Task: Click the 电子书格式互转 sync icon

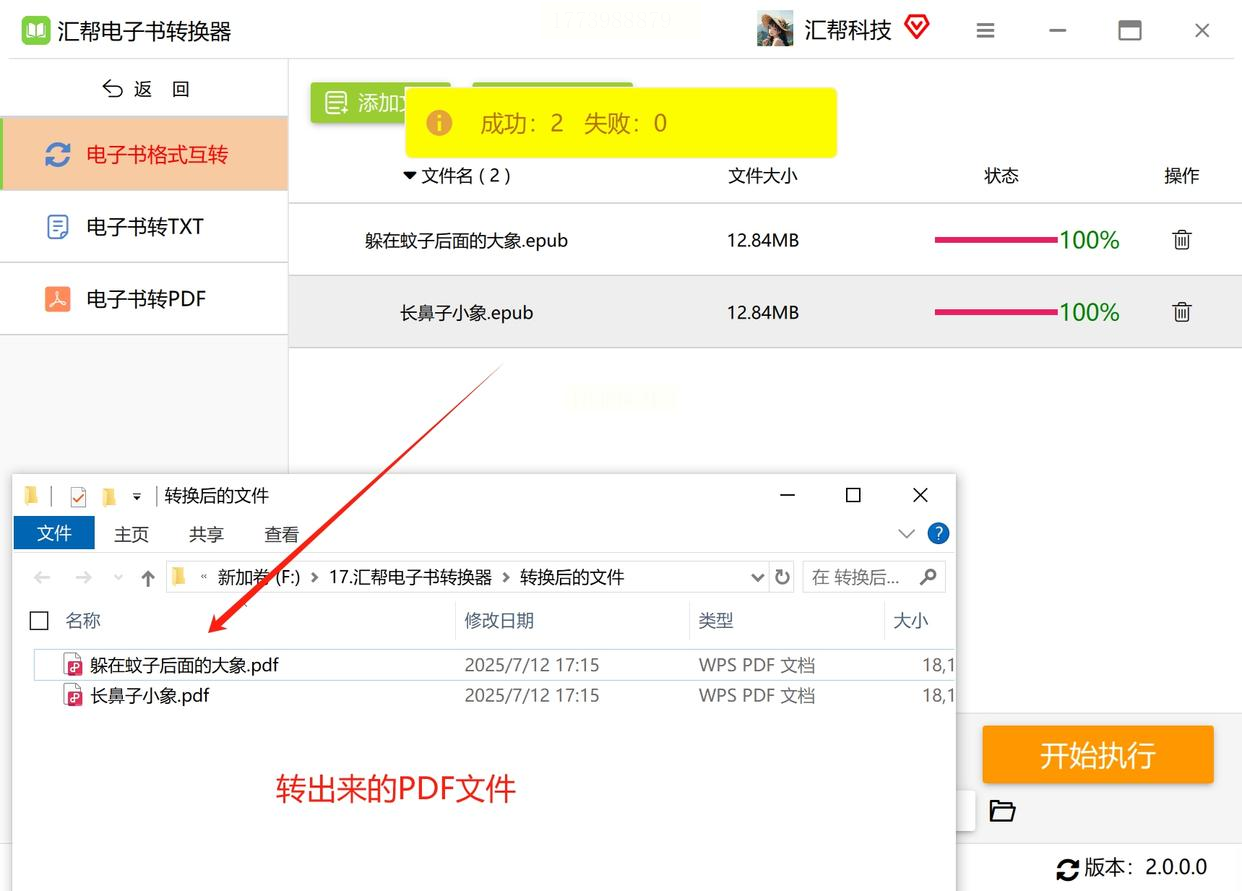Action: [x=58, y=155]
